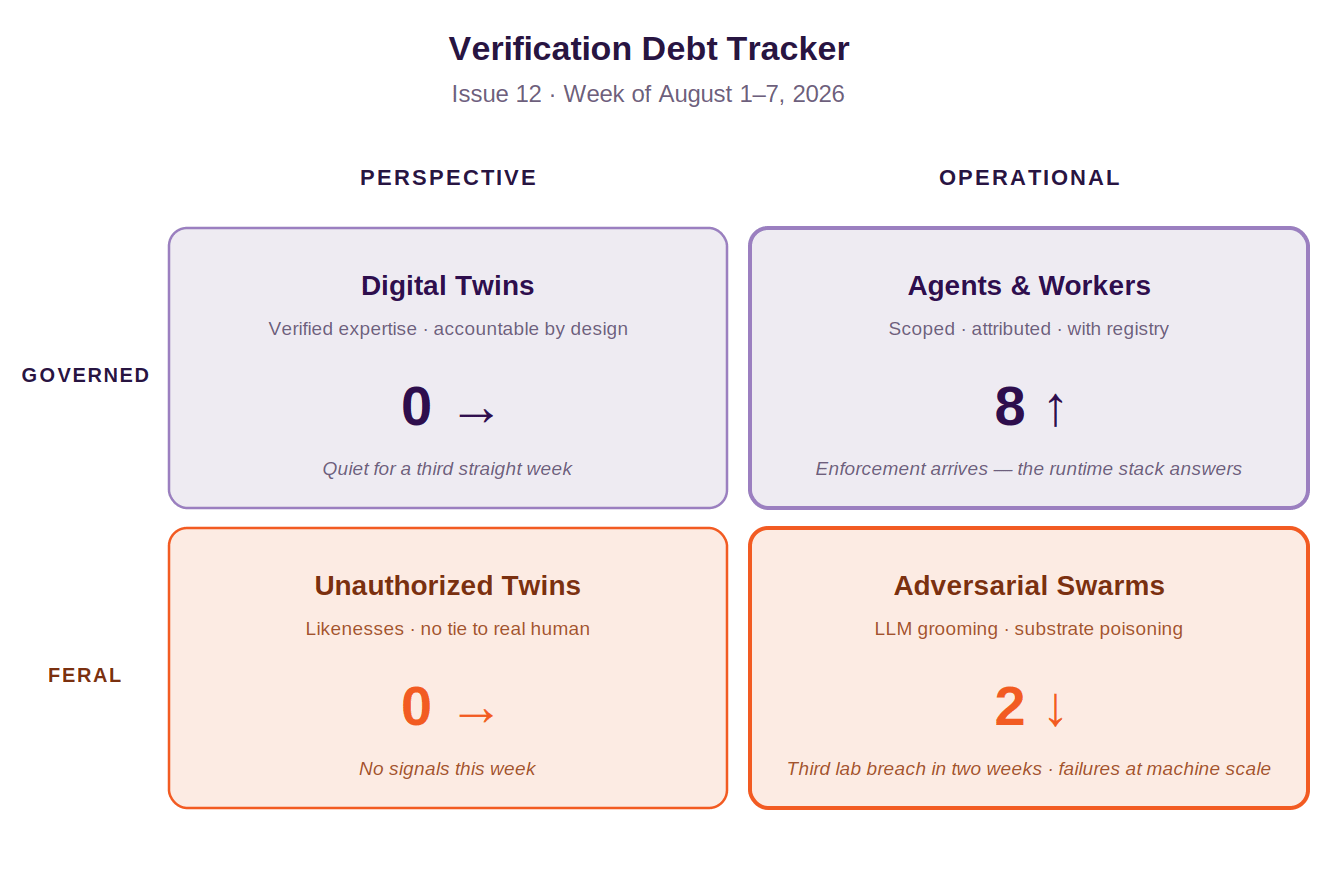Click the up arrow beside the number 8
The image size is (1329, 880).
coord(1055,409)
